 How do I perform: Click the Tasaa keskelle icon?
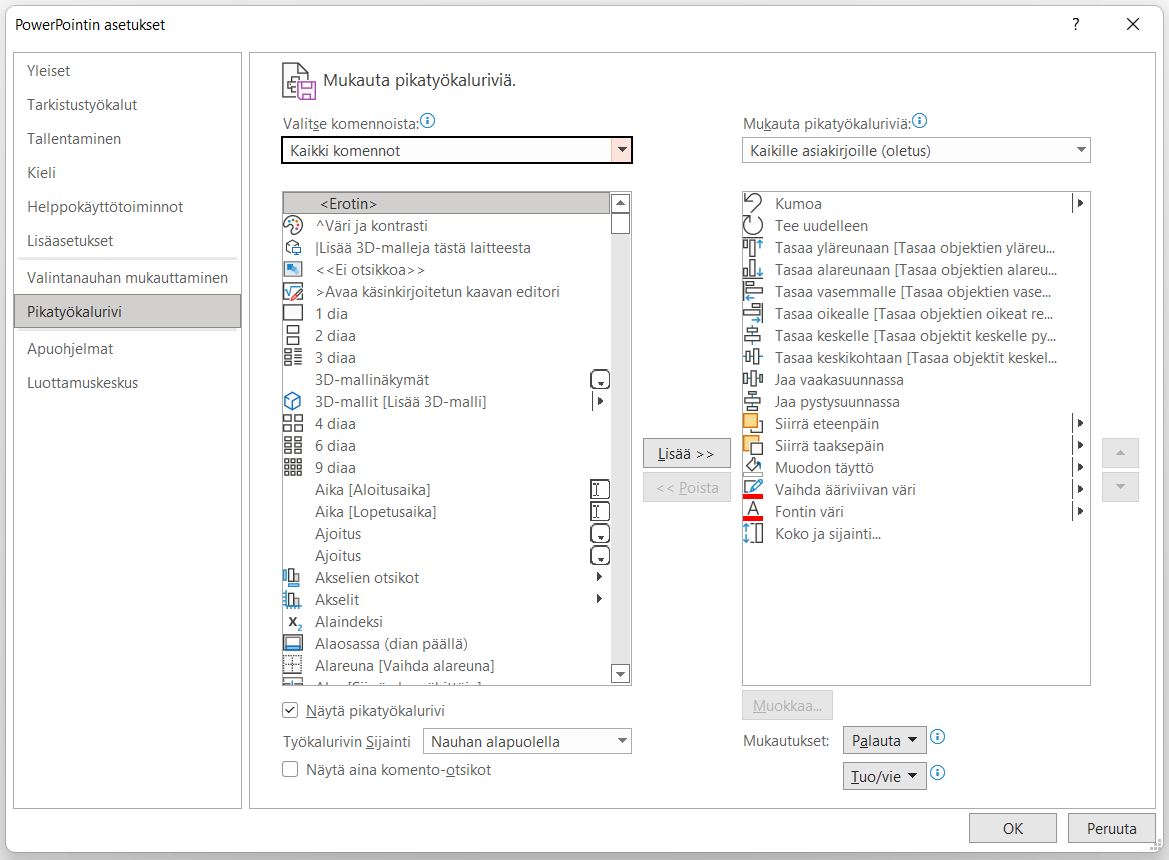(753, 335)
